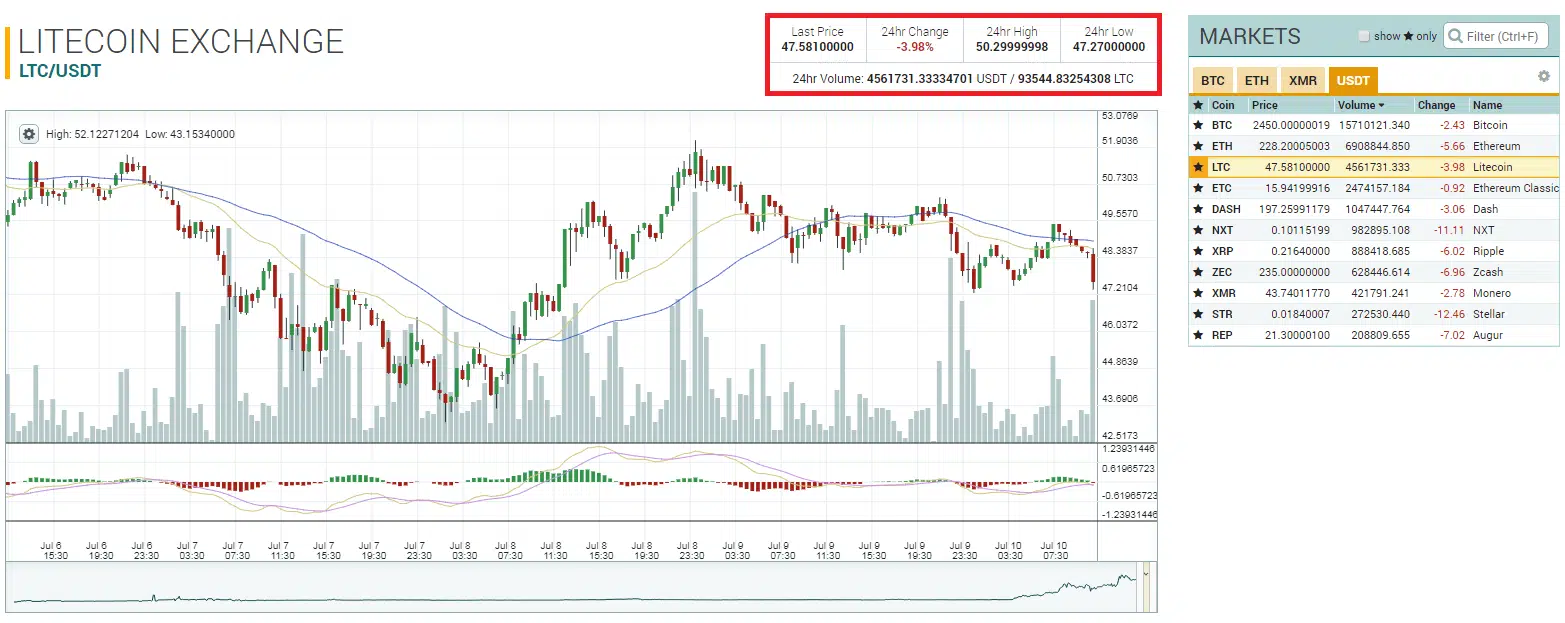Click the 24hr High value 50.29999998
Viewport: 1565px width, 623px height.
coord(1012,46)
